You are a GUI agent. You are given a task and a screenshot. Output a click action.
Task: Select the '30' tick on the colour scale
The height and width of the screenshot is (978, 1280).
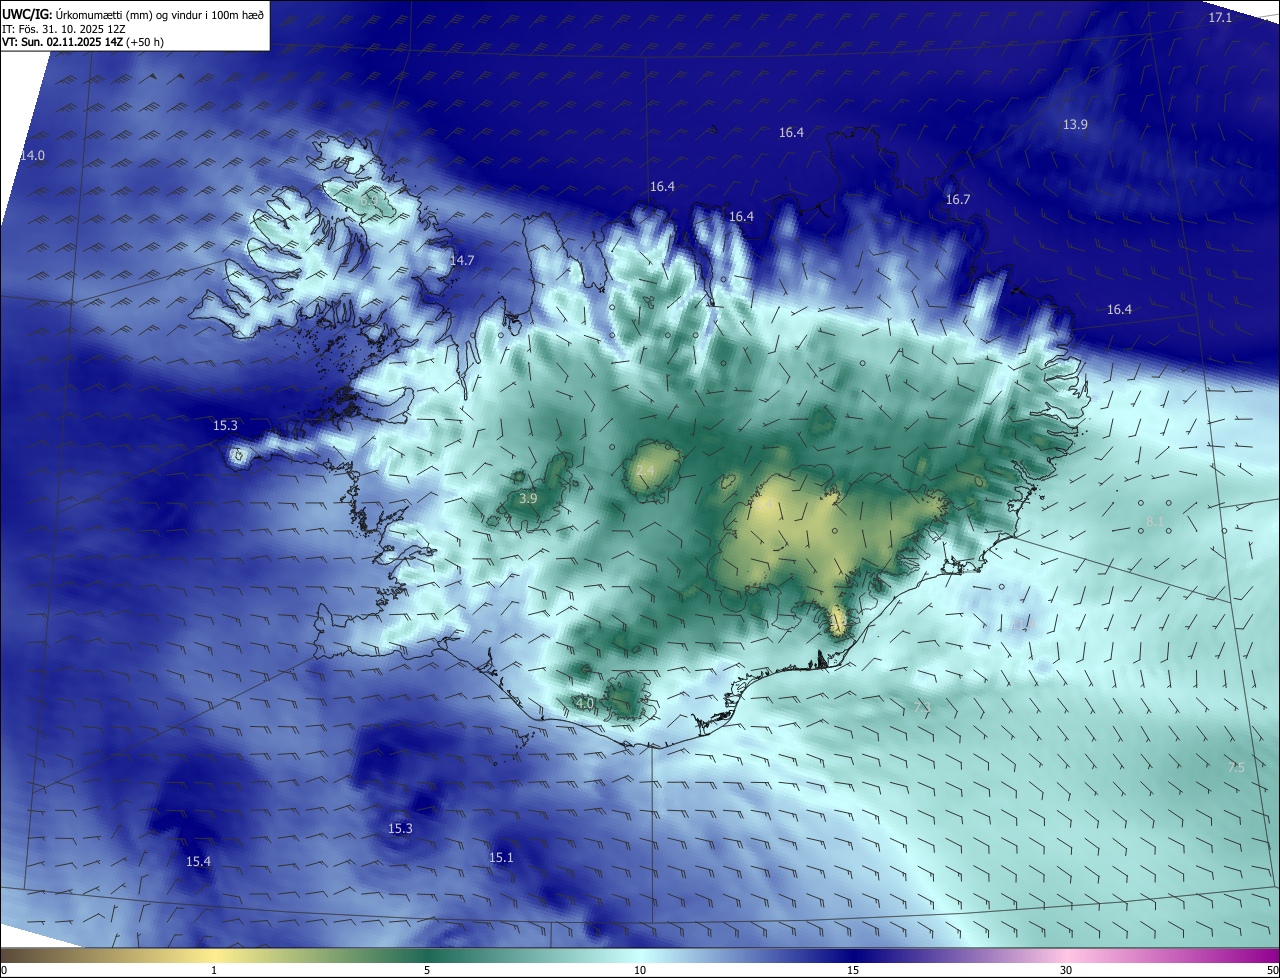(x=1066, y=970)
